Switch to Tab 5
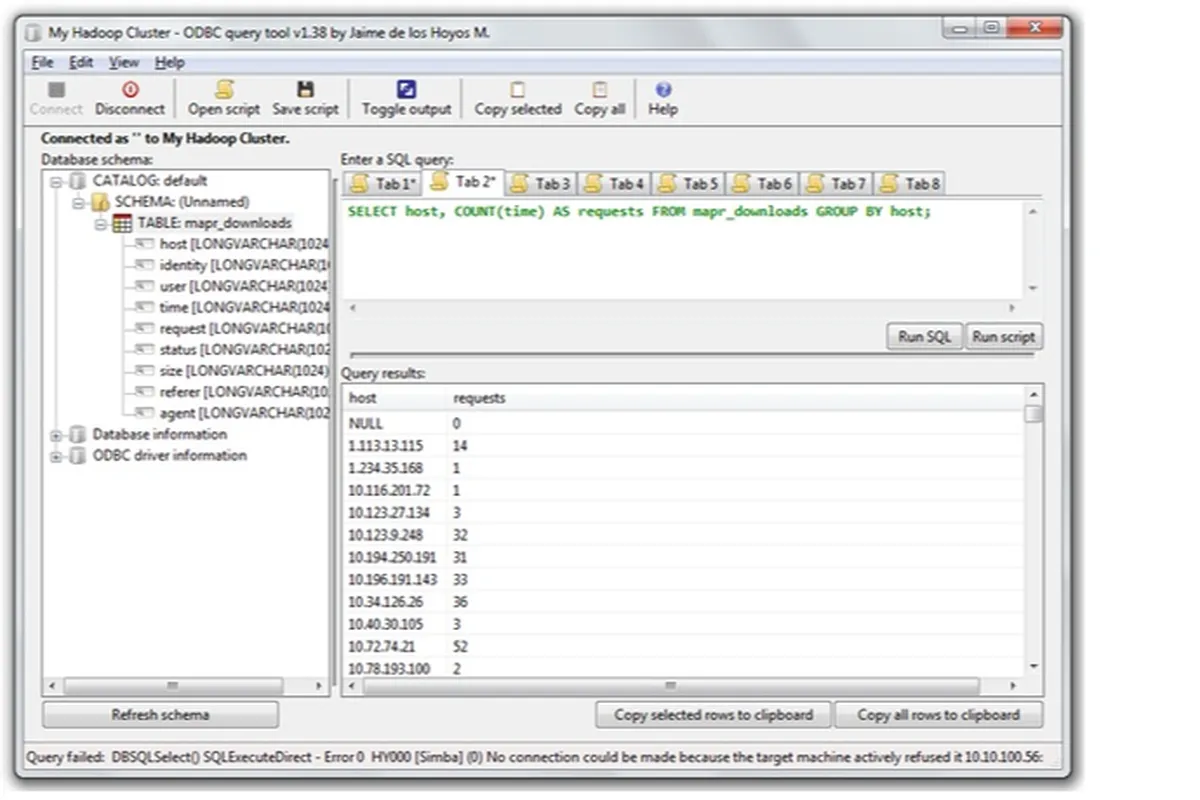Screen dimensions: 1200x800 688,184
